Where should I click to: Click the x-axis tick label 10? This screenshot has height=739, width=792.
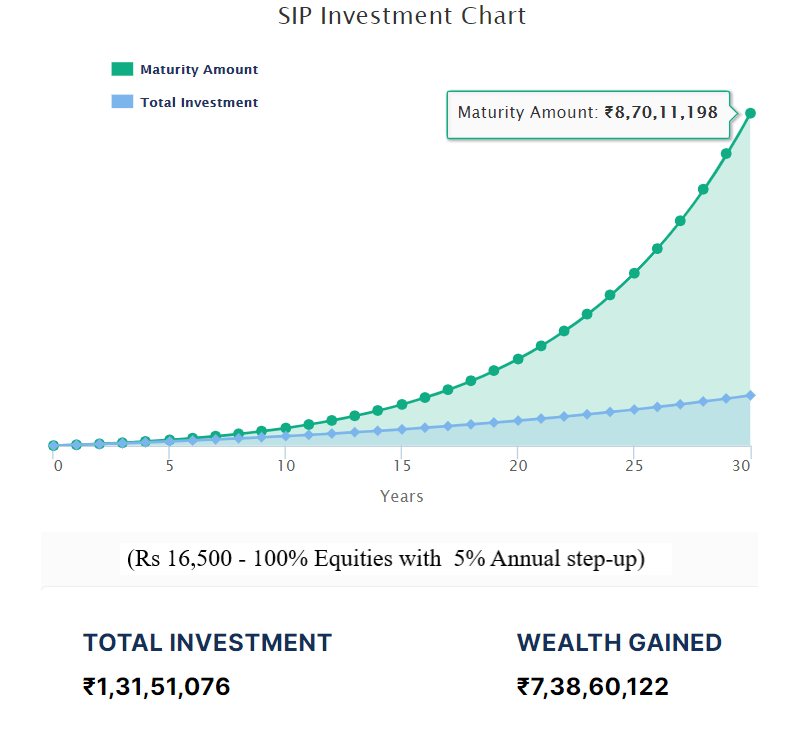286,467
